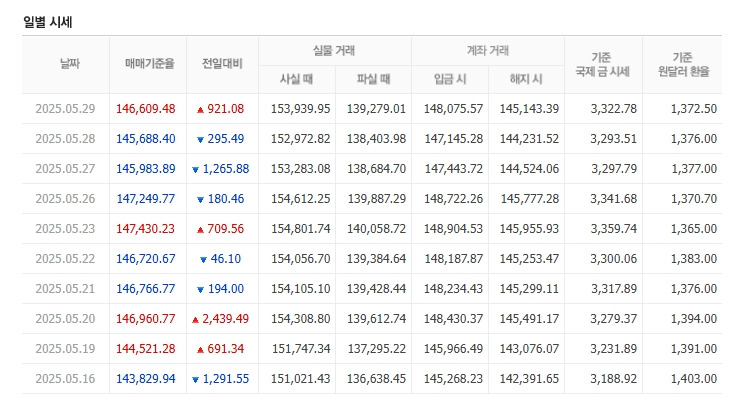Click the 실물 거래 group header
Screen dimensions: 747x407
point(334,51)
